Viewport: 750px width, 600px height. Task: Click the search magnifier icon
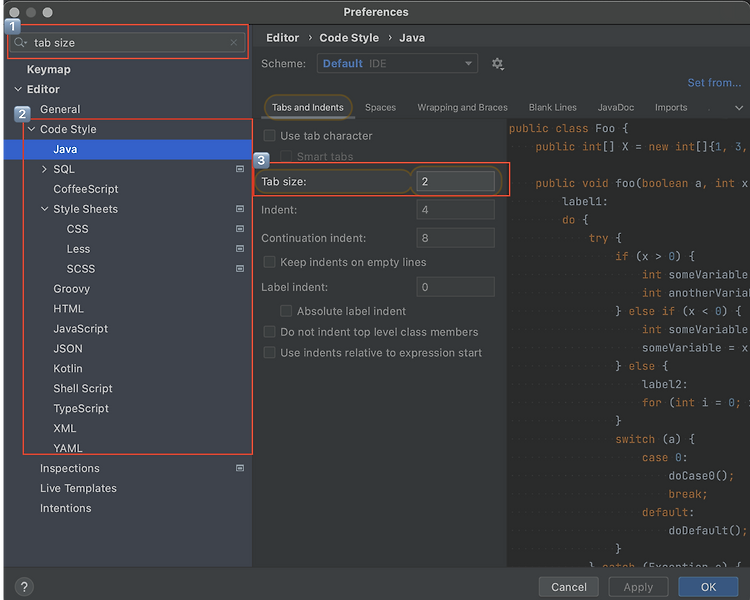(20, 43)
